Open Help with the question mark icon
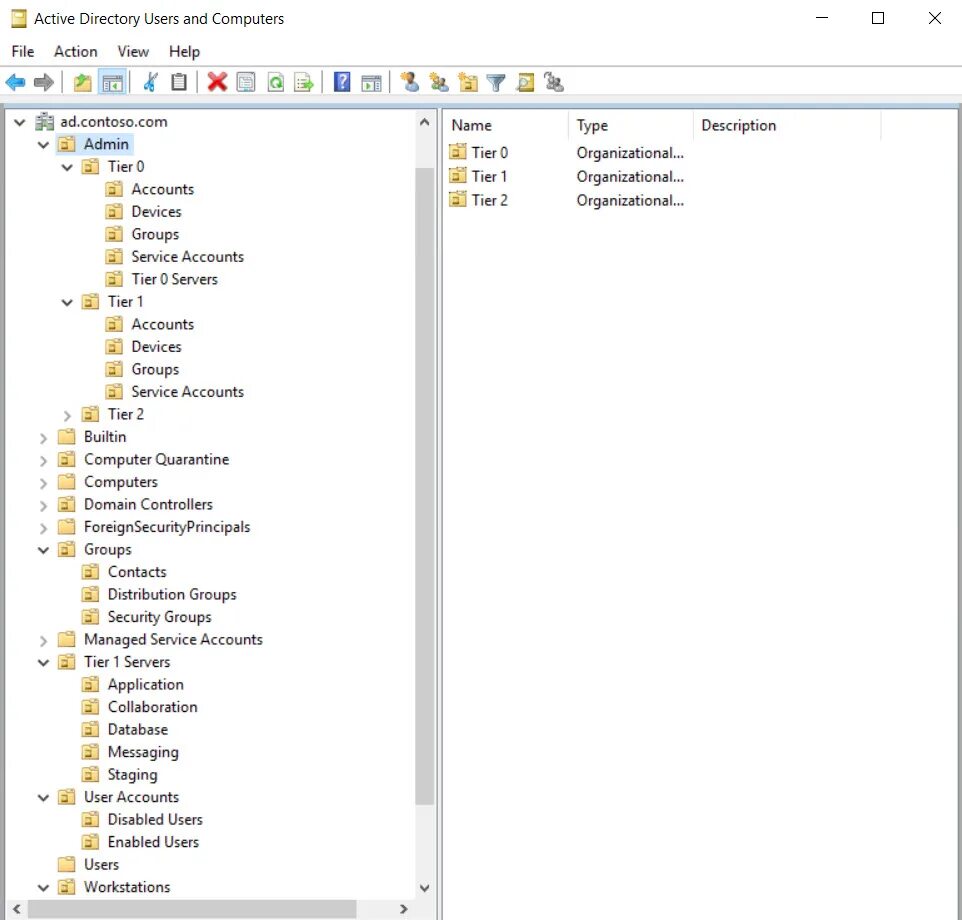Image resolution: width=962 pixels, height=920 pixels. [x=342, y=82]
